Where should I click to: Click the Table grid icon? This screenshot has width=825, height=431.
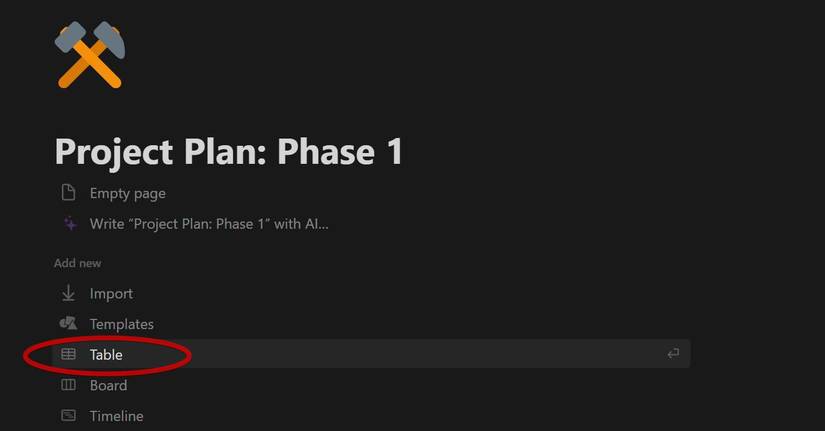click(68, 354)
